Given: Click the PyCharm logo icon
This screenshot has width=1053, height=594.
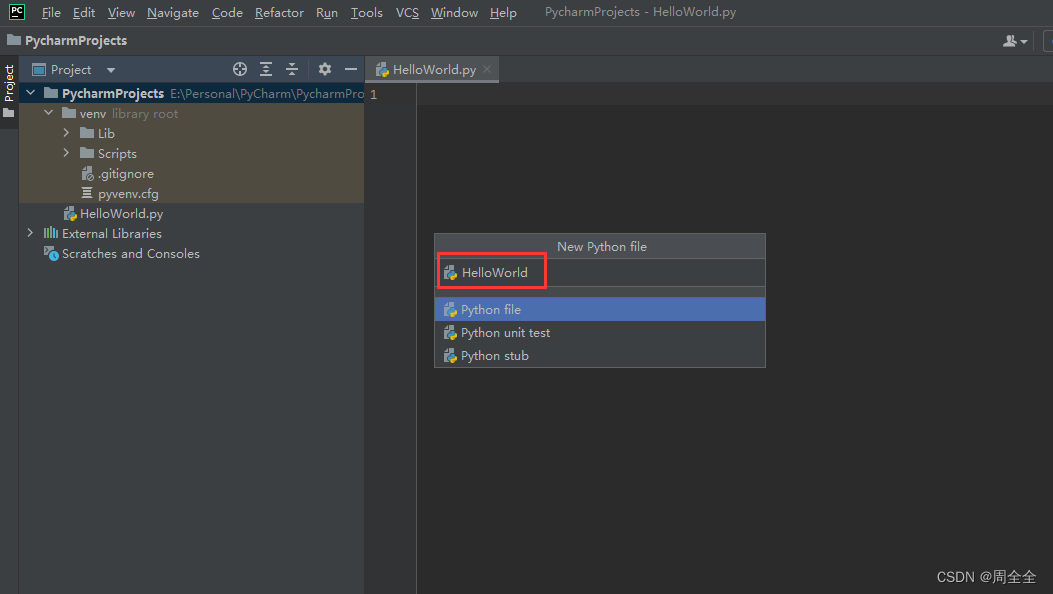Looking at the screenshot, I should [17, 12].
